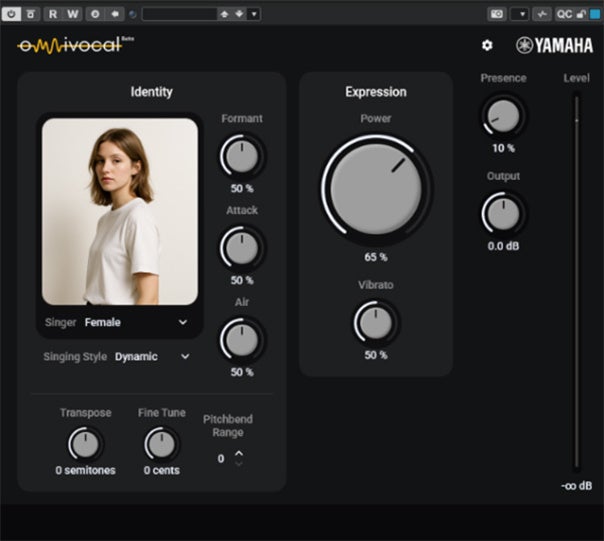Click the Dynamic singing style value
Viewport: 604px width, 541px height.
tap(136, 357)
